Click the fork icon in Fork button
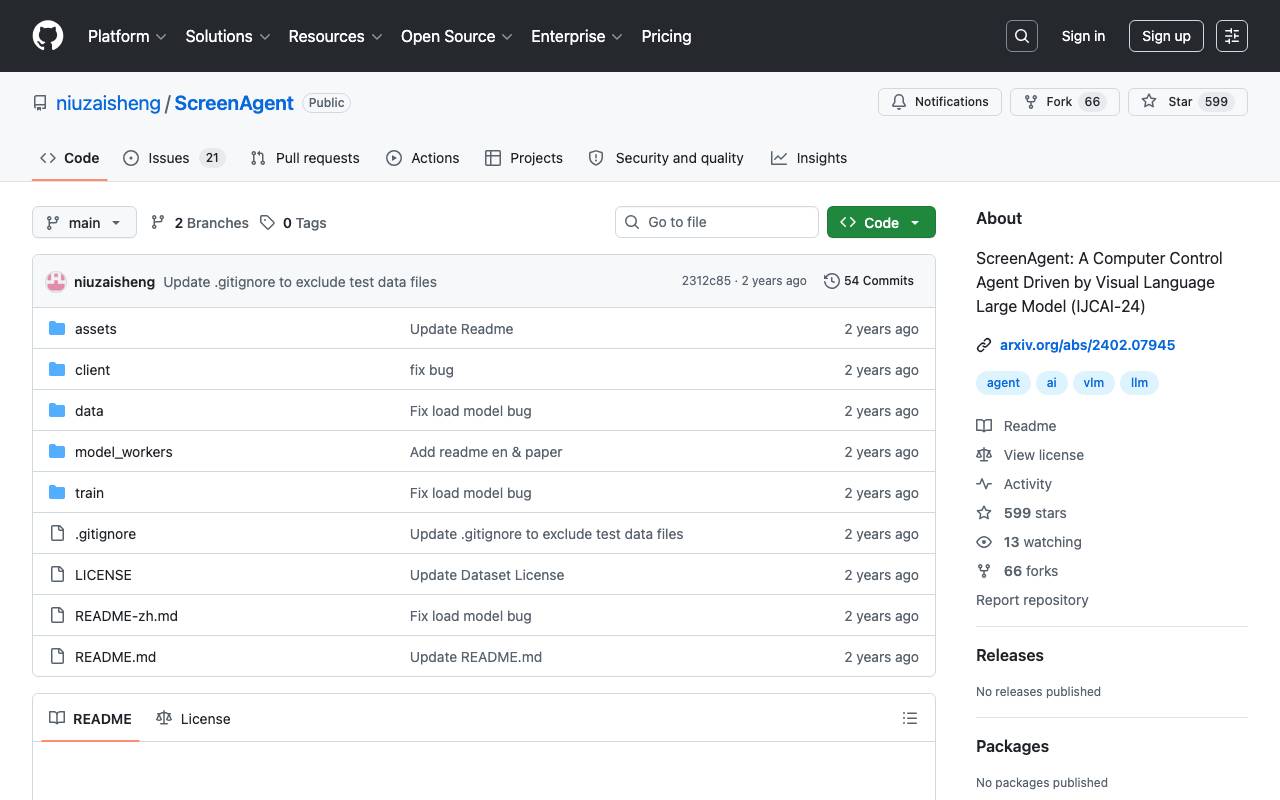 pyautogui.click(x=1031, y=102)
